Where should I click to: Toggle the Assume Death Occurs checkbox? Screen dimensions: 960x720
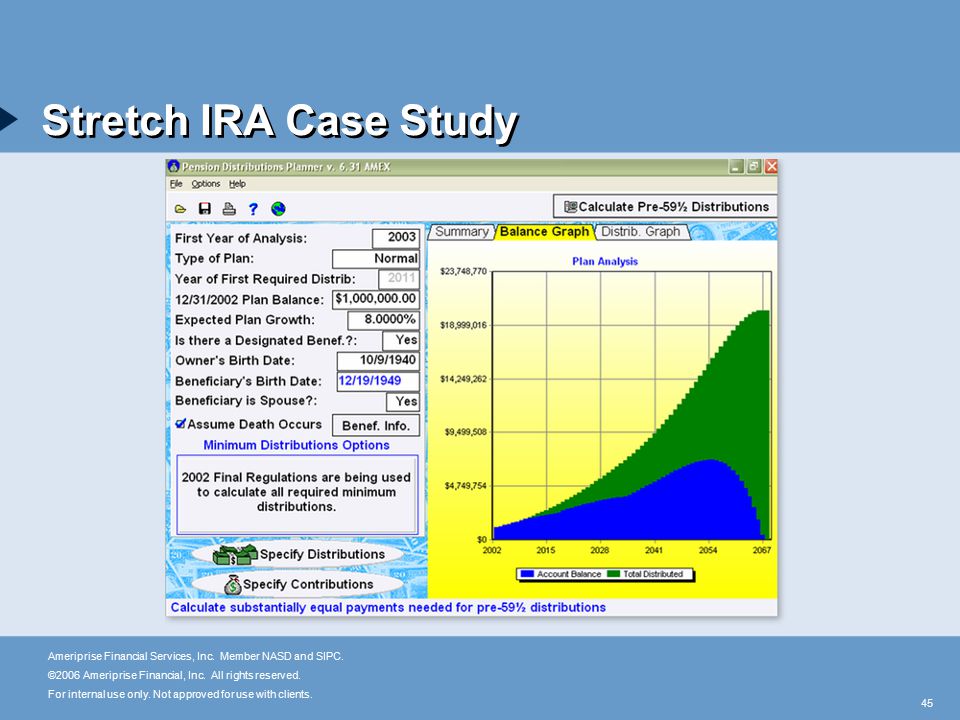[181, 424]
